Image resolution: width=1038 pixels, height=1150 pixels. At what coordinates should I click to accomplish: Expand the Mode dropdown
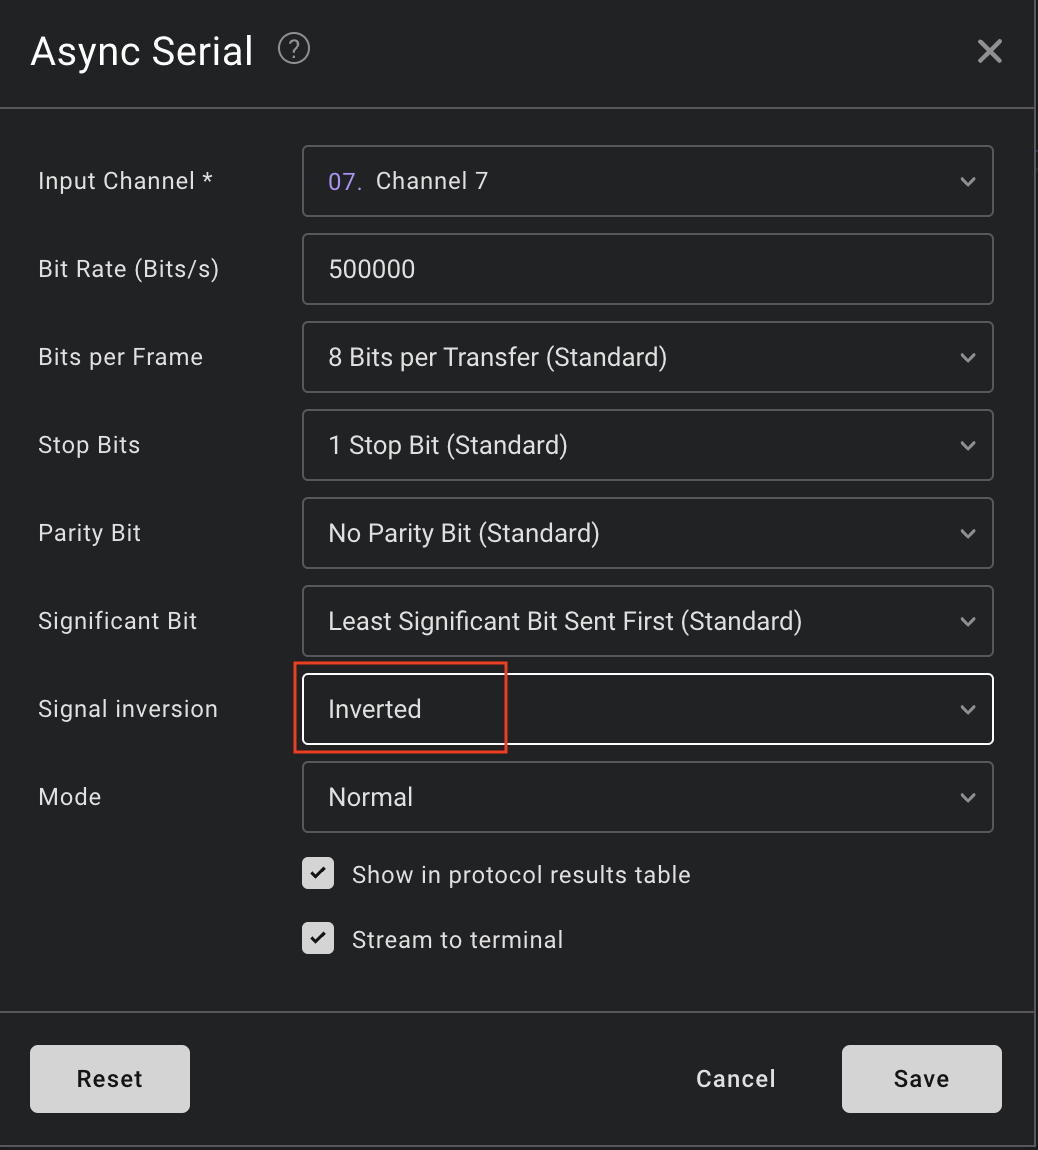pos(646,797)
